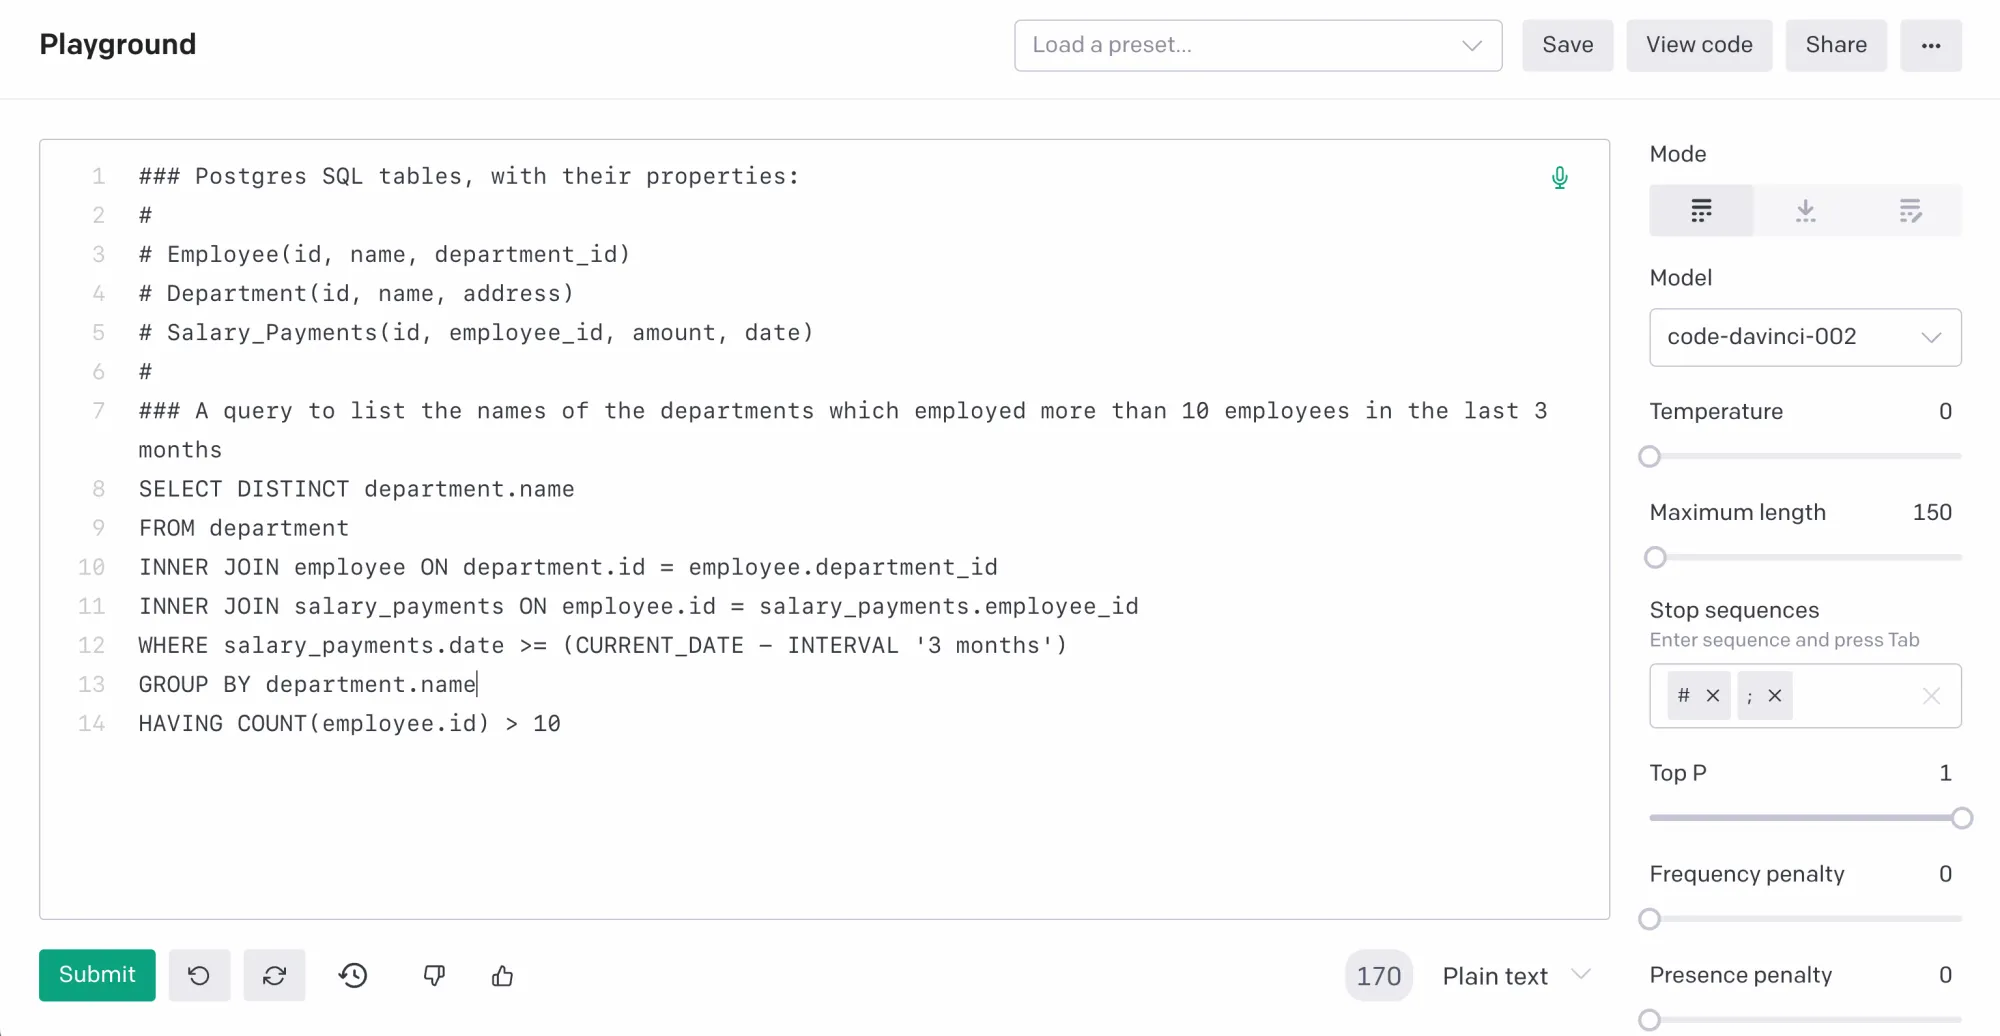Select the Complete mode icon
Image resolution: width=2000 pixels, height=1036 pixels.
[x=1701, y=211]
